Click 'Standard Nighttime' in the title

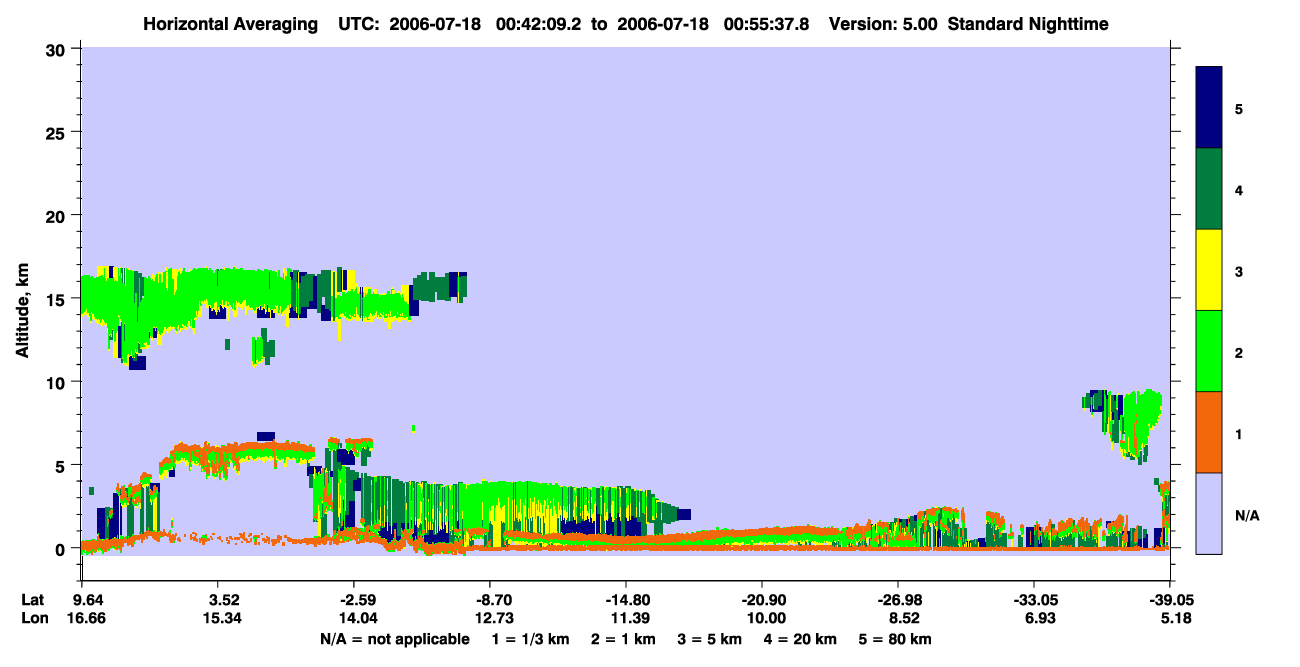[x=1028, y=24]
